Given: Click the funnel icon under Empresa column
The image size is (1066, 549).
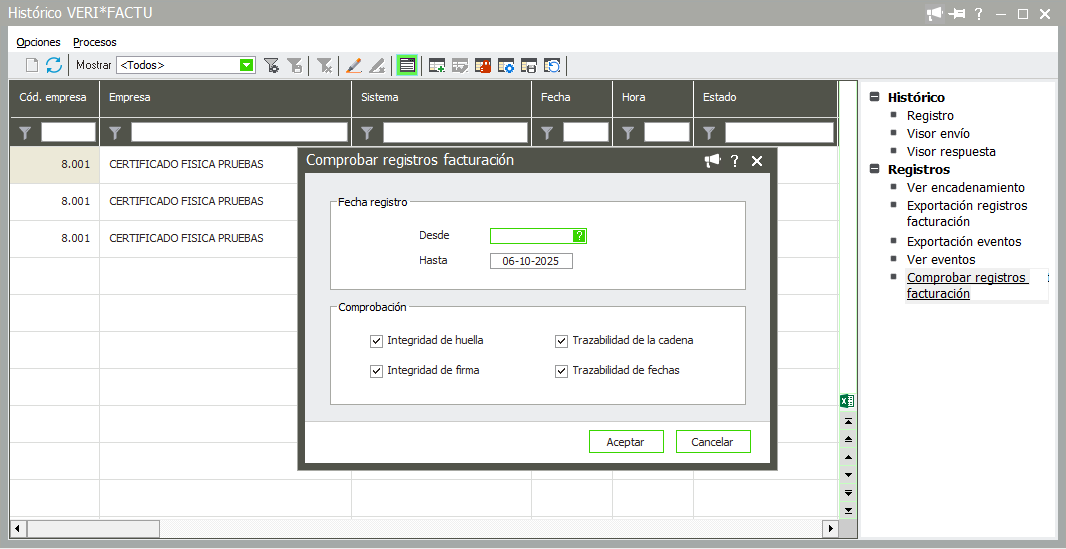Looking at the screenshot, I should pos(115,132).
